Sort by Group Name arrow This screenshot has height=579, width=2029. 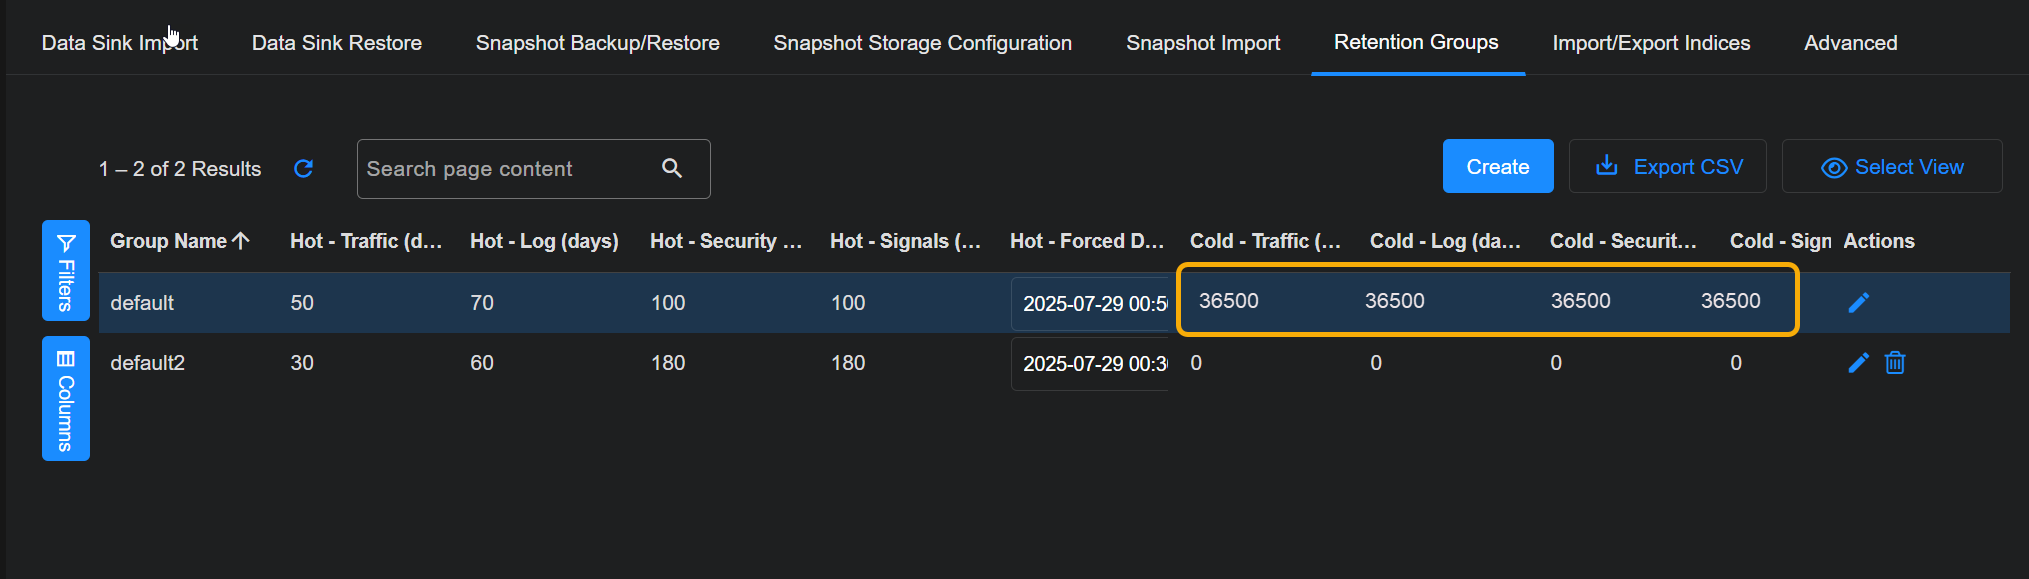point(241,241)
